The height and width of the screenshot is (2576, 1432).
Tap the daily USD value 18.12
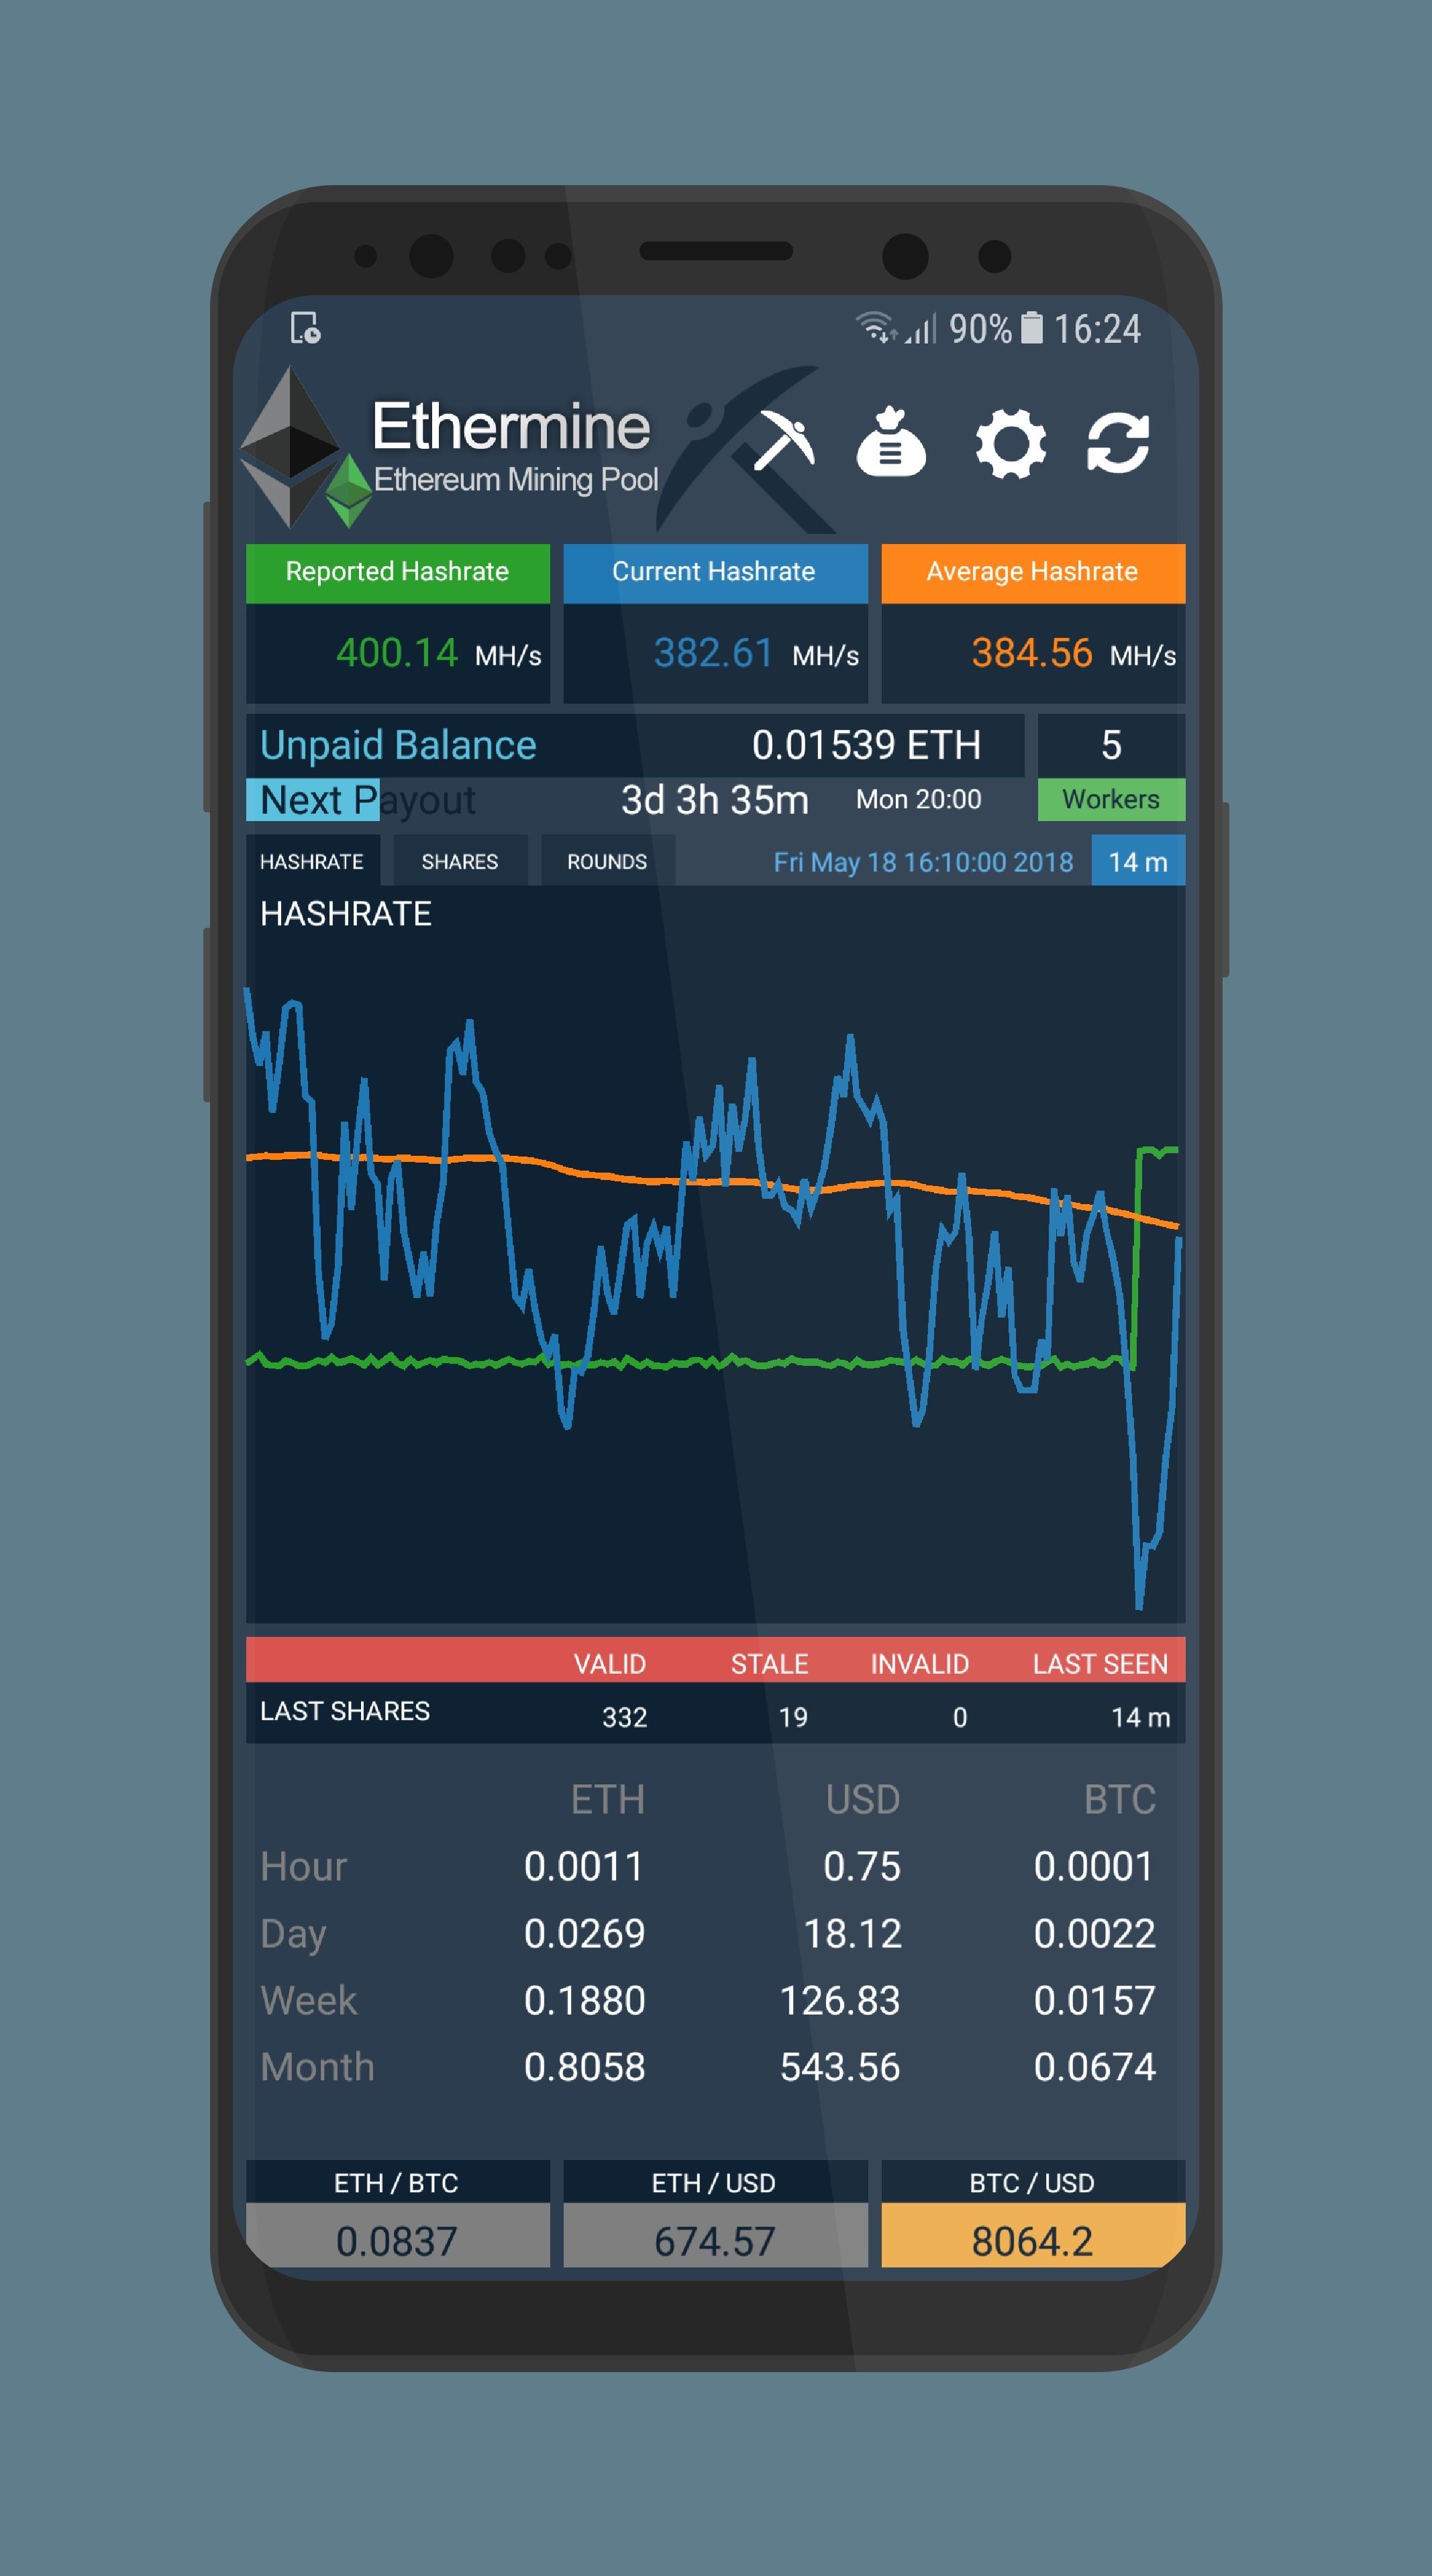pos(852,1933)
